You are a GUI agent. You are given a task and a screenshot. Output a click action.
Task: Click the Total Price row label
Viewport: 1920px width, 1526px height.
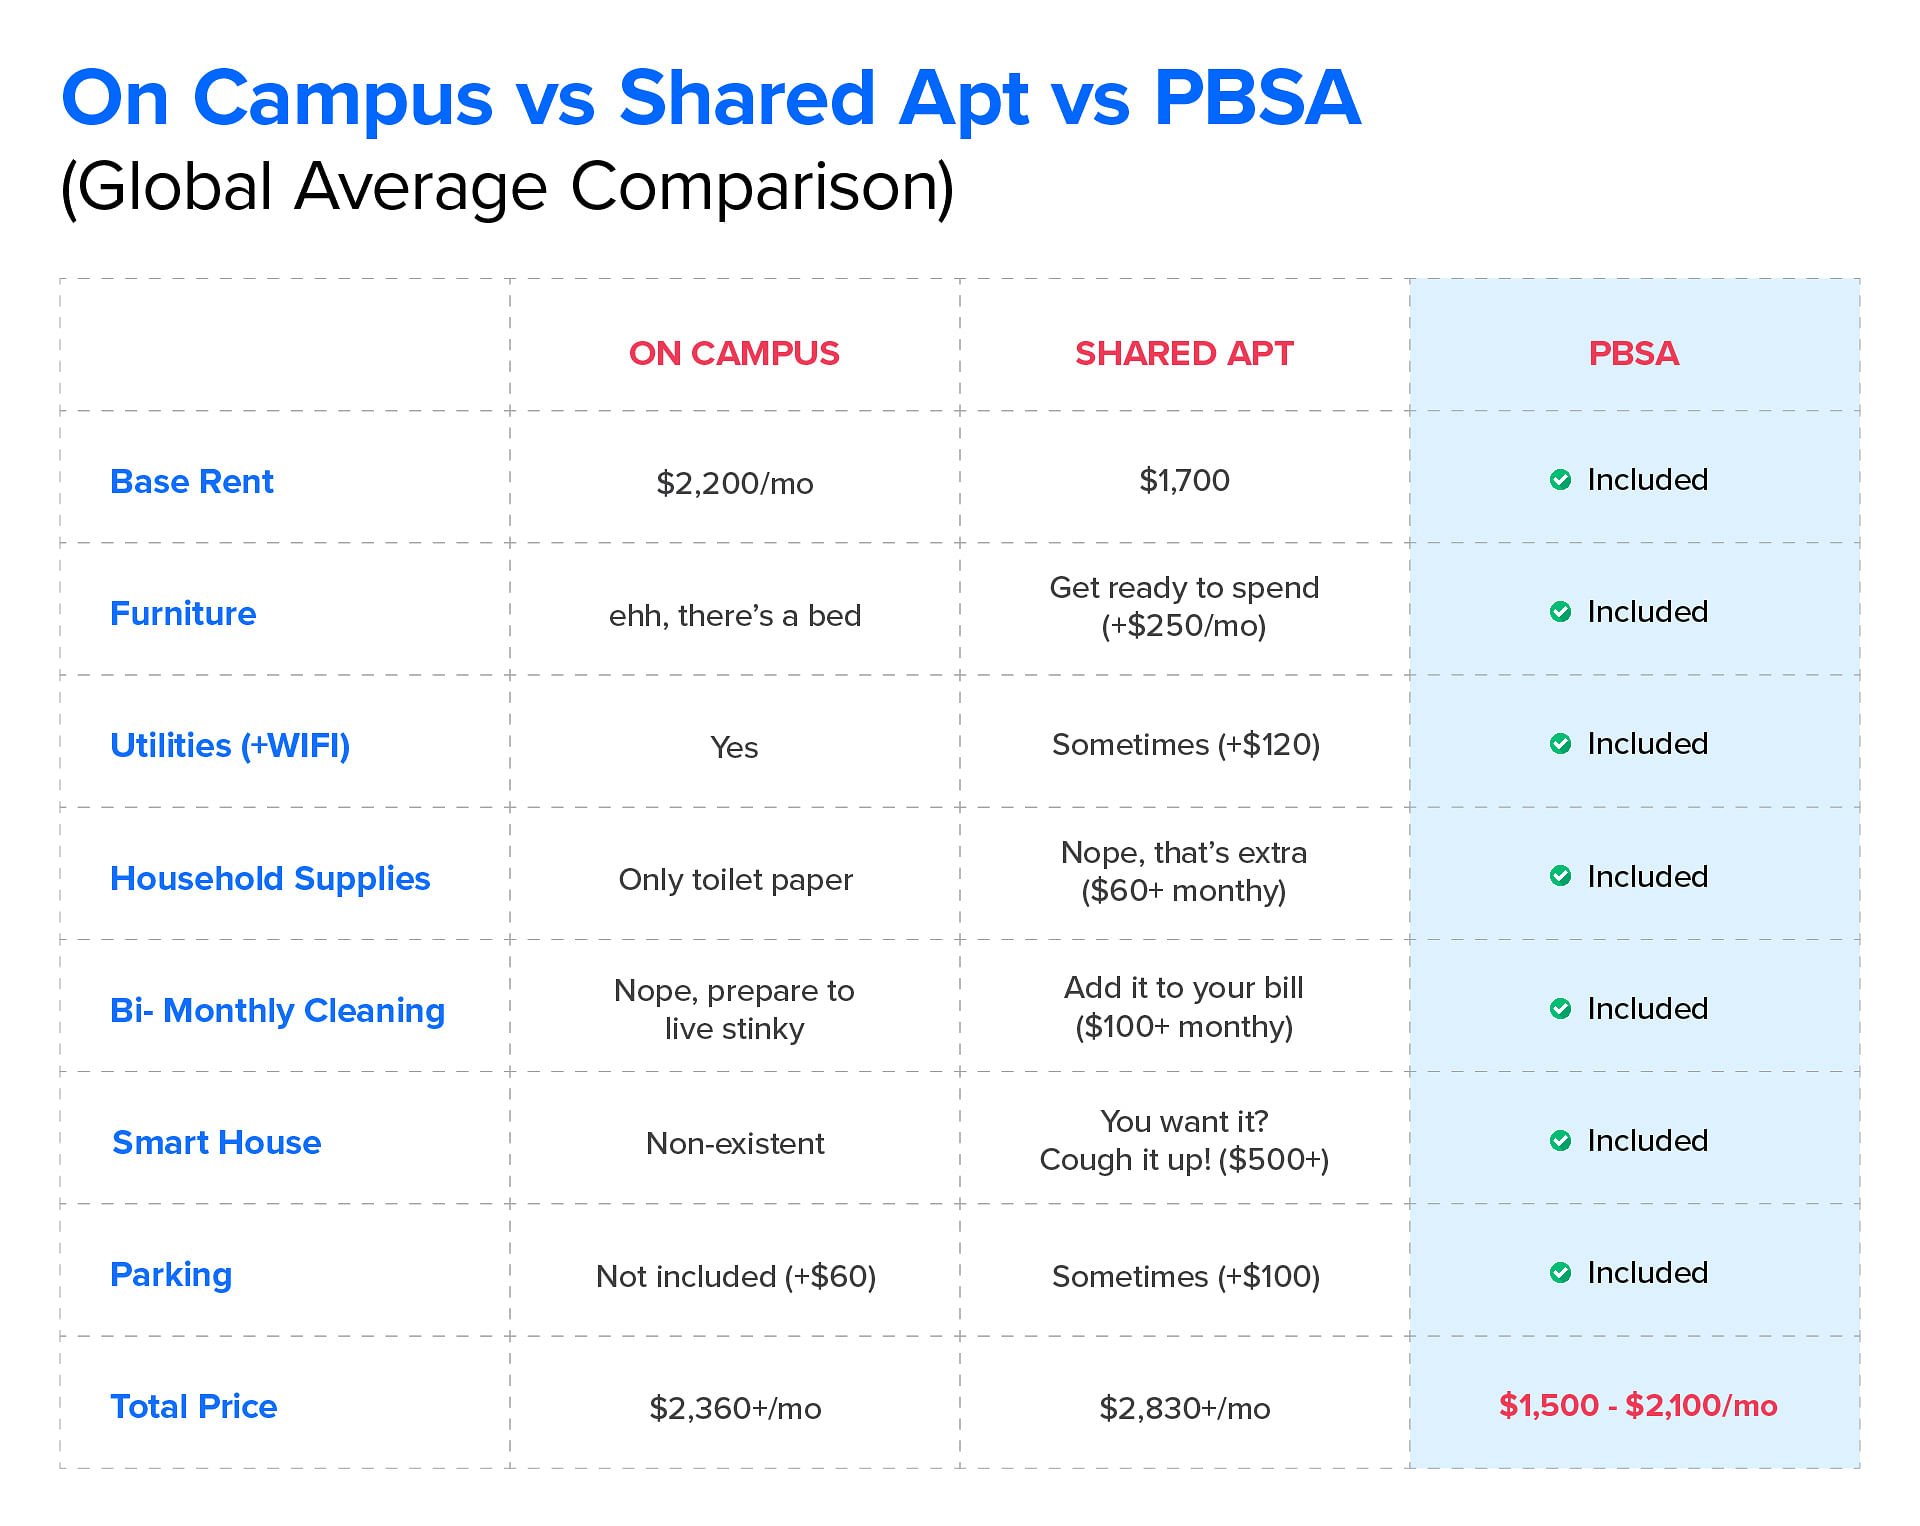click(193, 1406)
